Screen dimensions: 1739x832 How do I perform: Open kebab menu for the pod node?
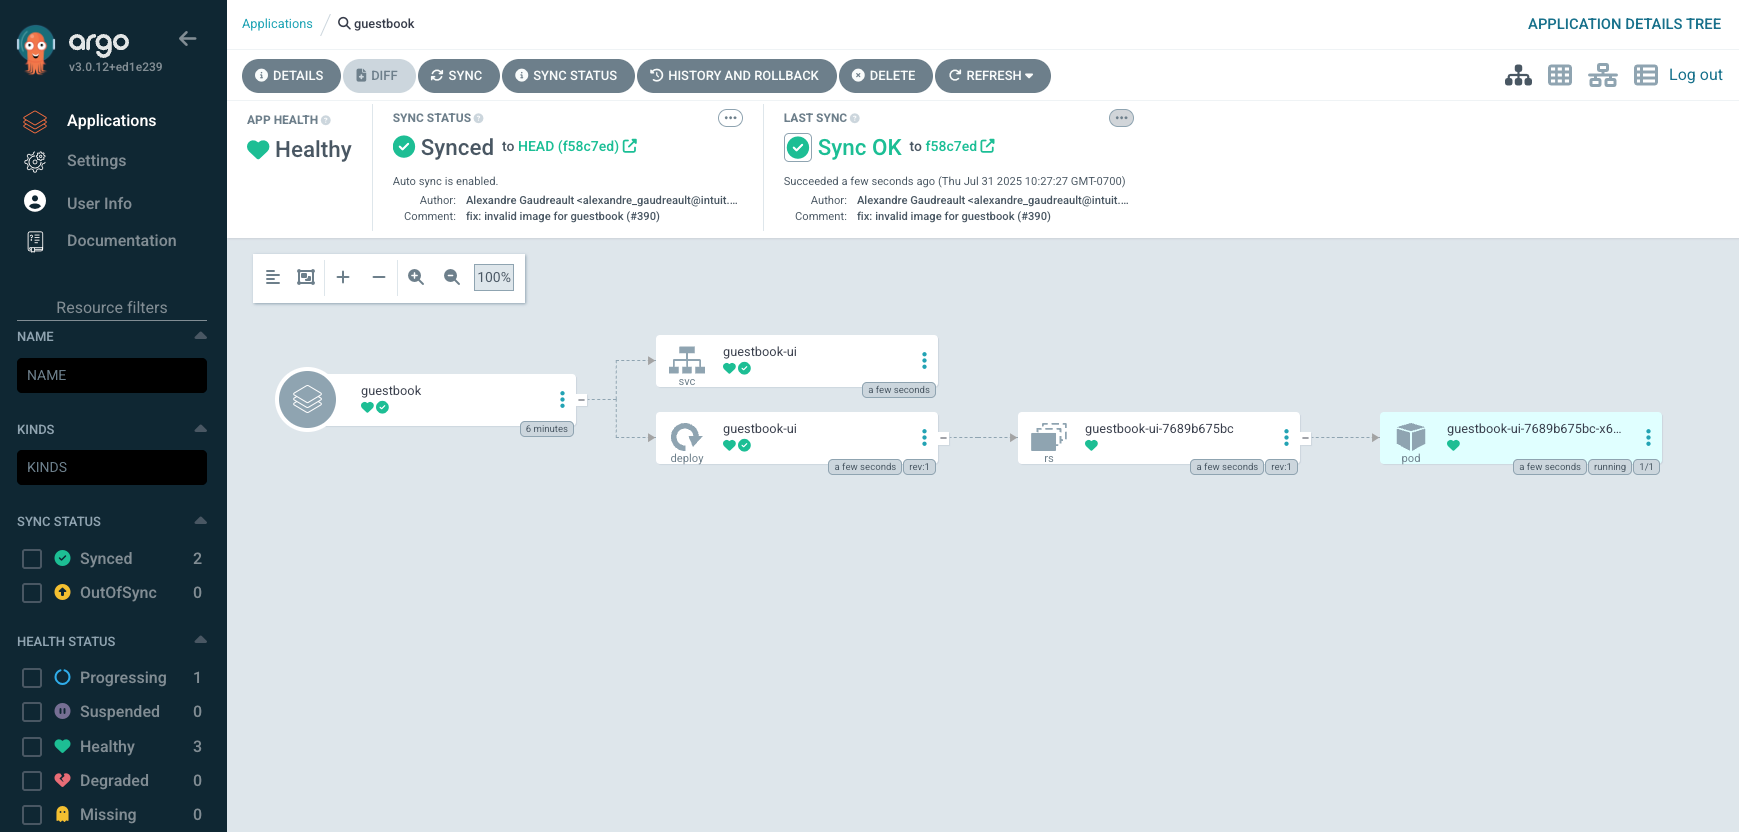[1648, 437]
